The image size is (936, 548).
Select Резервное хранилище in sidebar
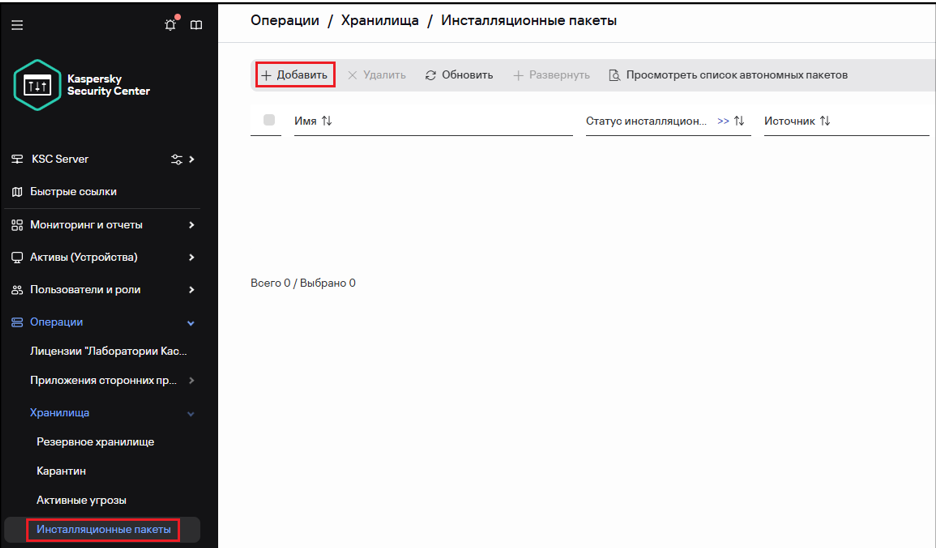pos(95,441)
